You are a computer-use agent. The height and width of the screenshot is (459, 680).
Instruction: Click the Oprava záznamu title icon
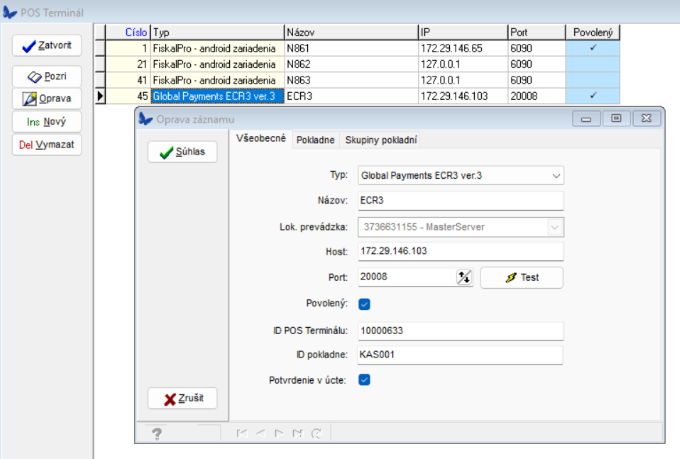point(146,119)
